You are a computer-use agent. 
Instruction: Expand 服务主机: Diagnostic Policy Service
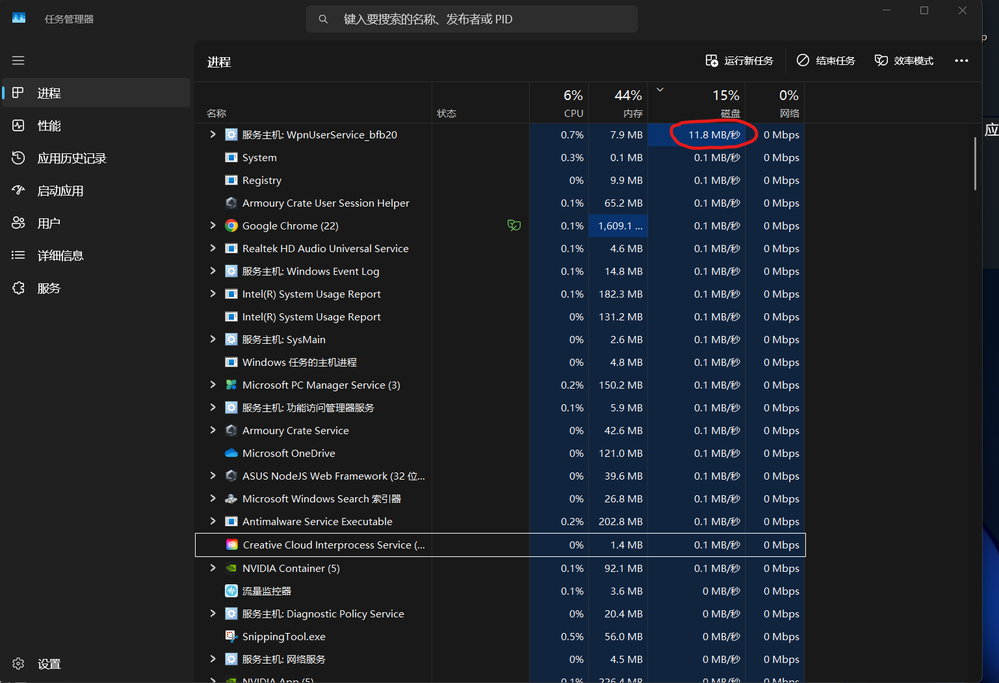tap(213, 614)
